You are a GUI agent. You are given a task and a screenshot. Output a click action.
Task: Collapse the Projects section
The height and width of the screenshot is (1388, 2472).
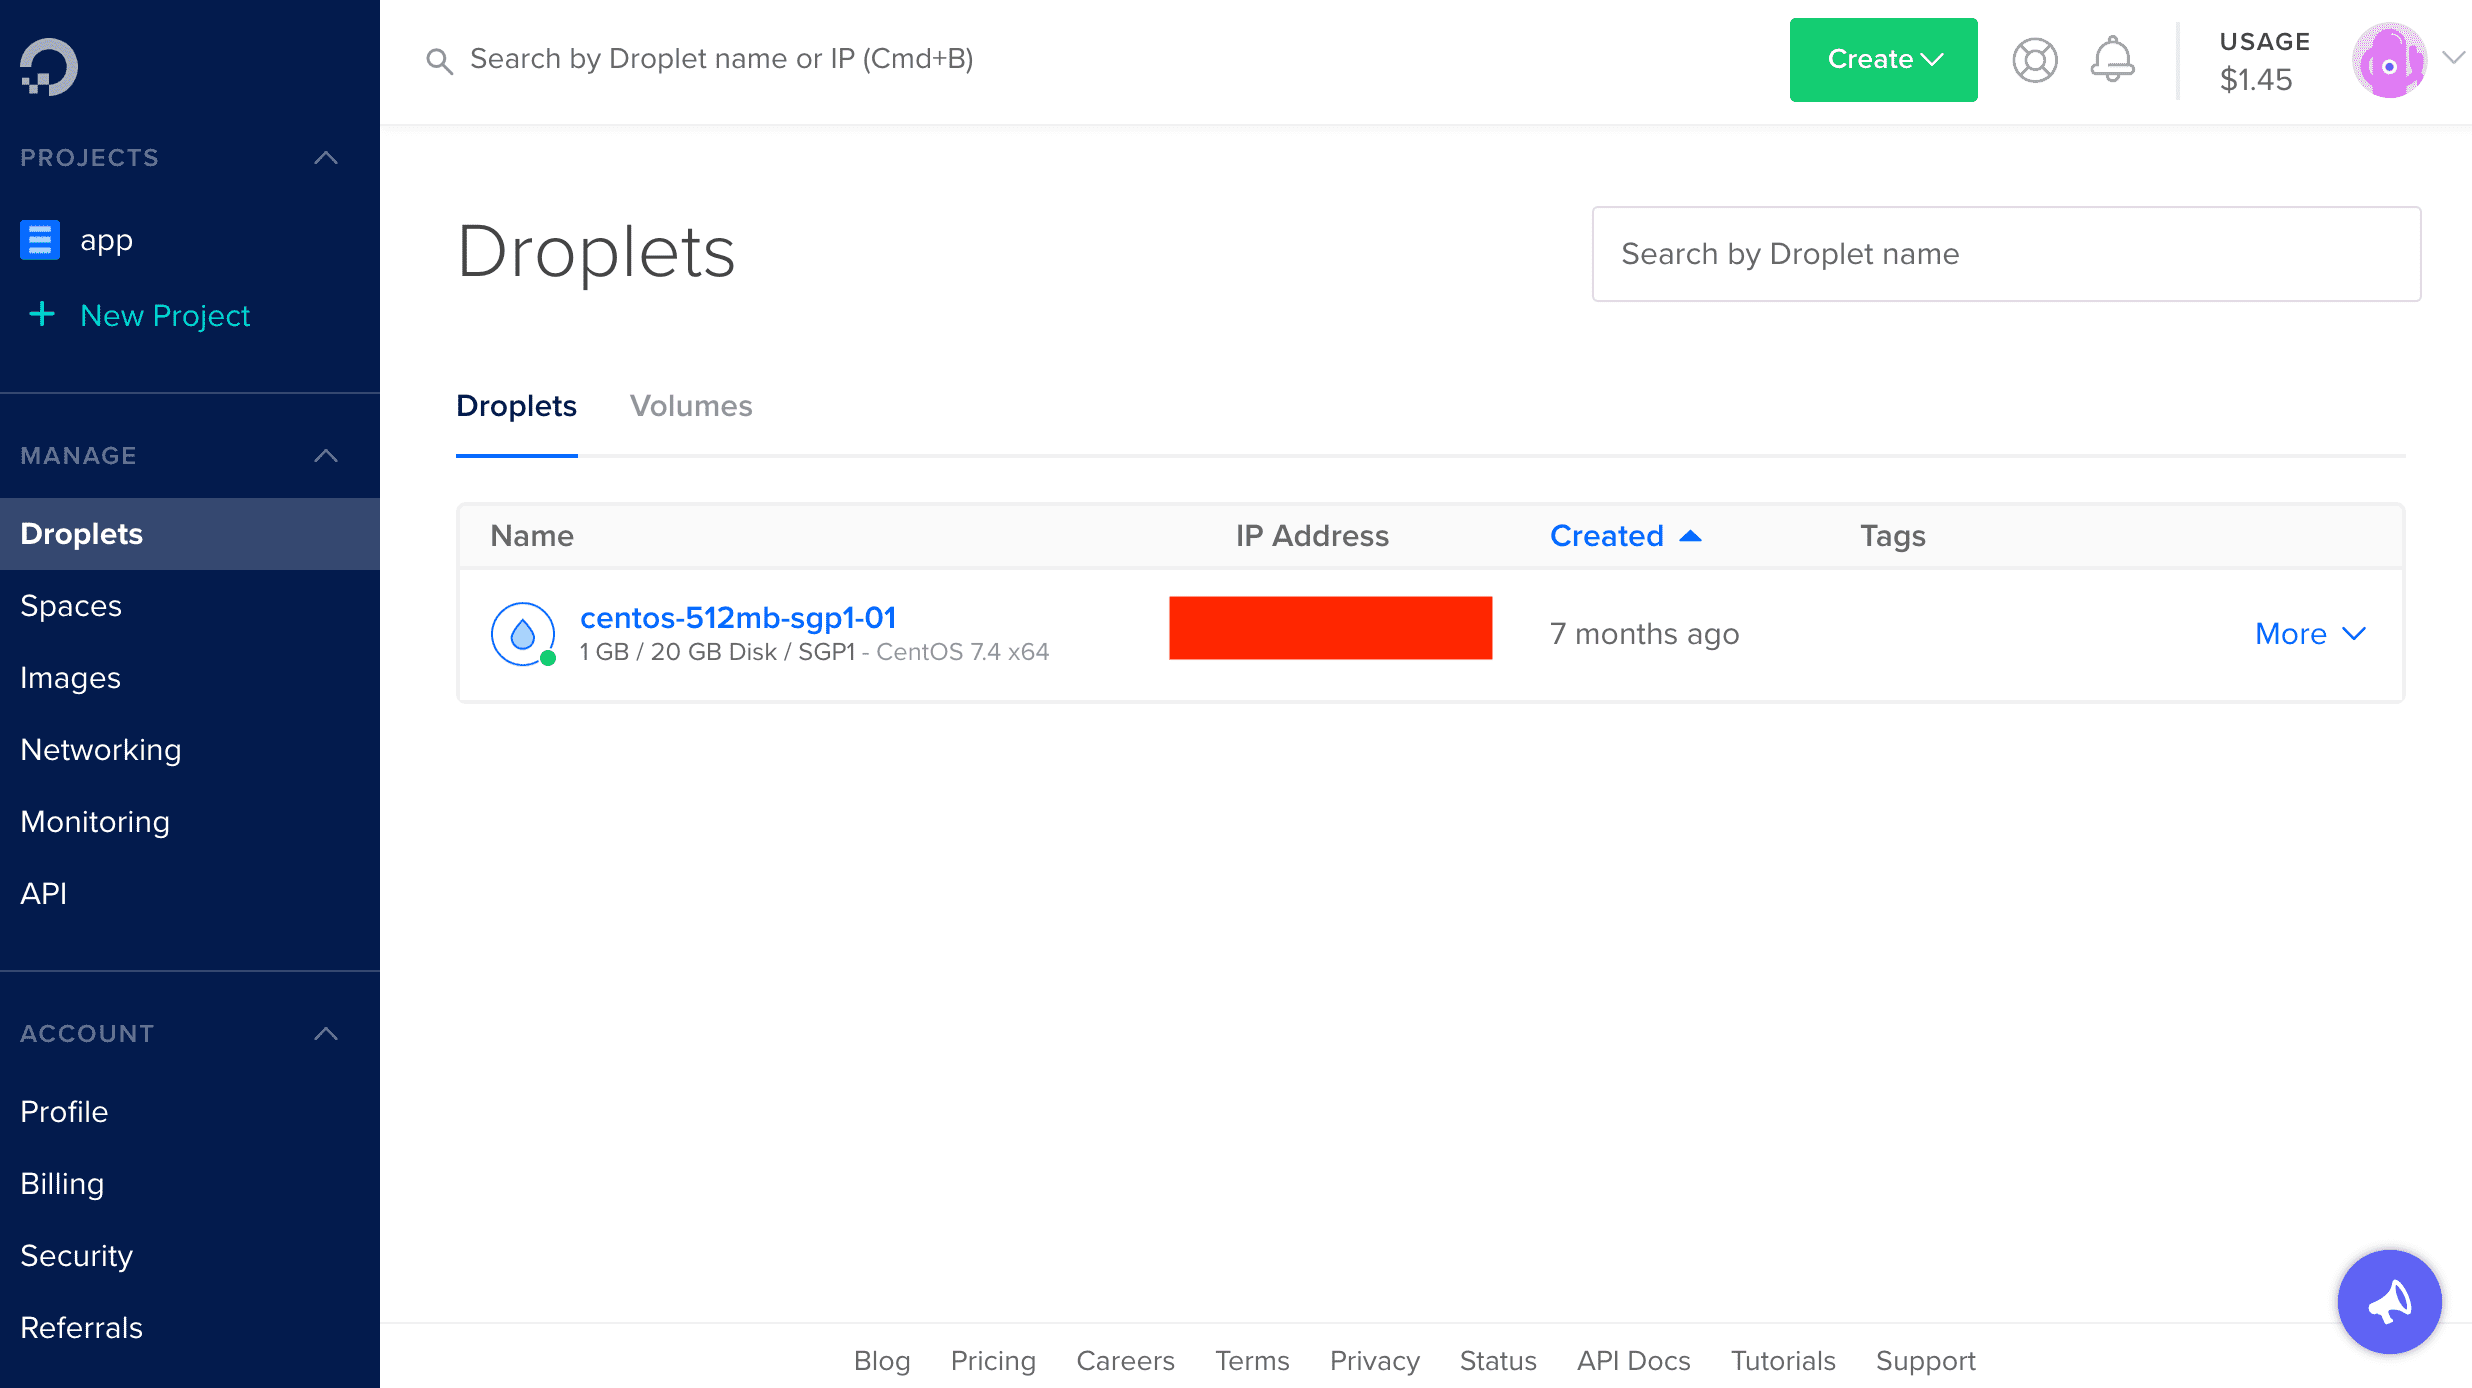click(326, 158)
